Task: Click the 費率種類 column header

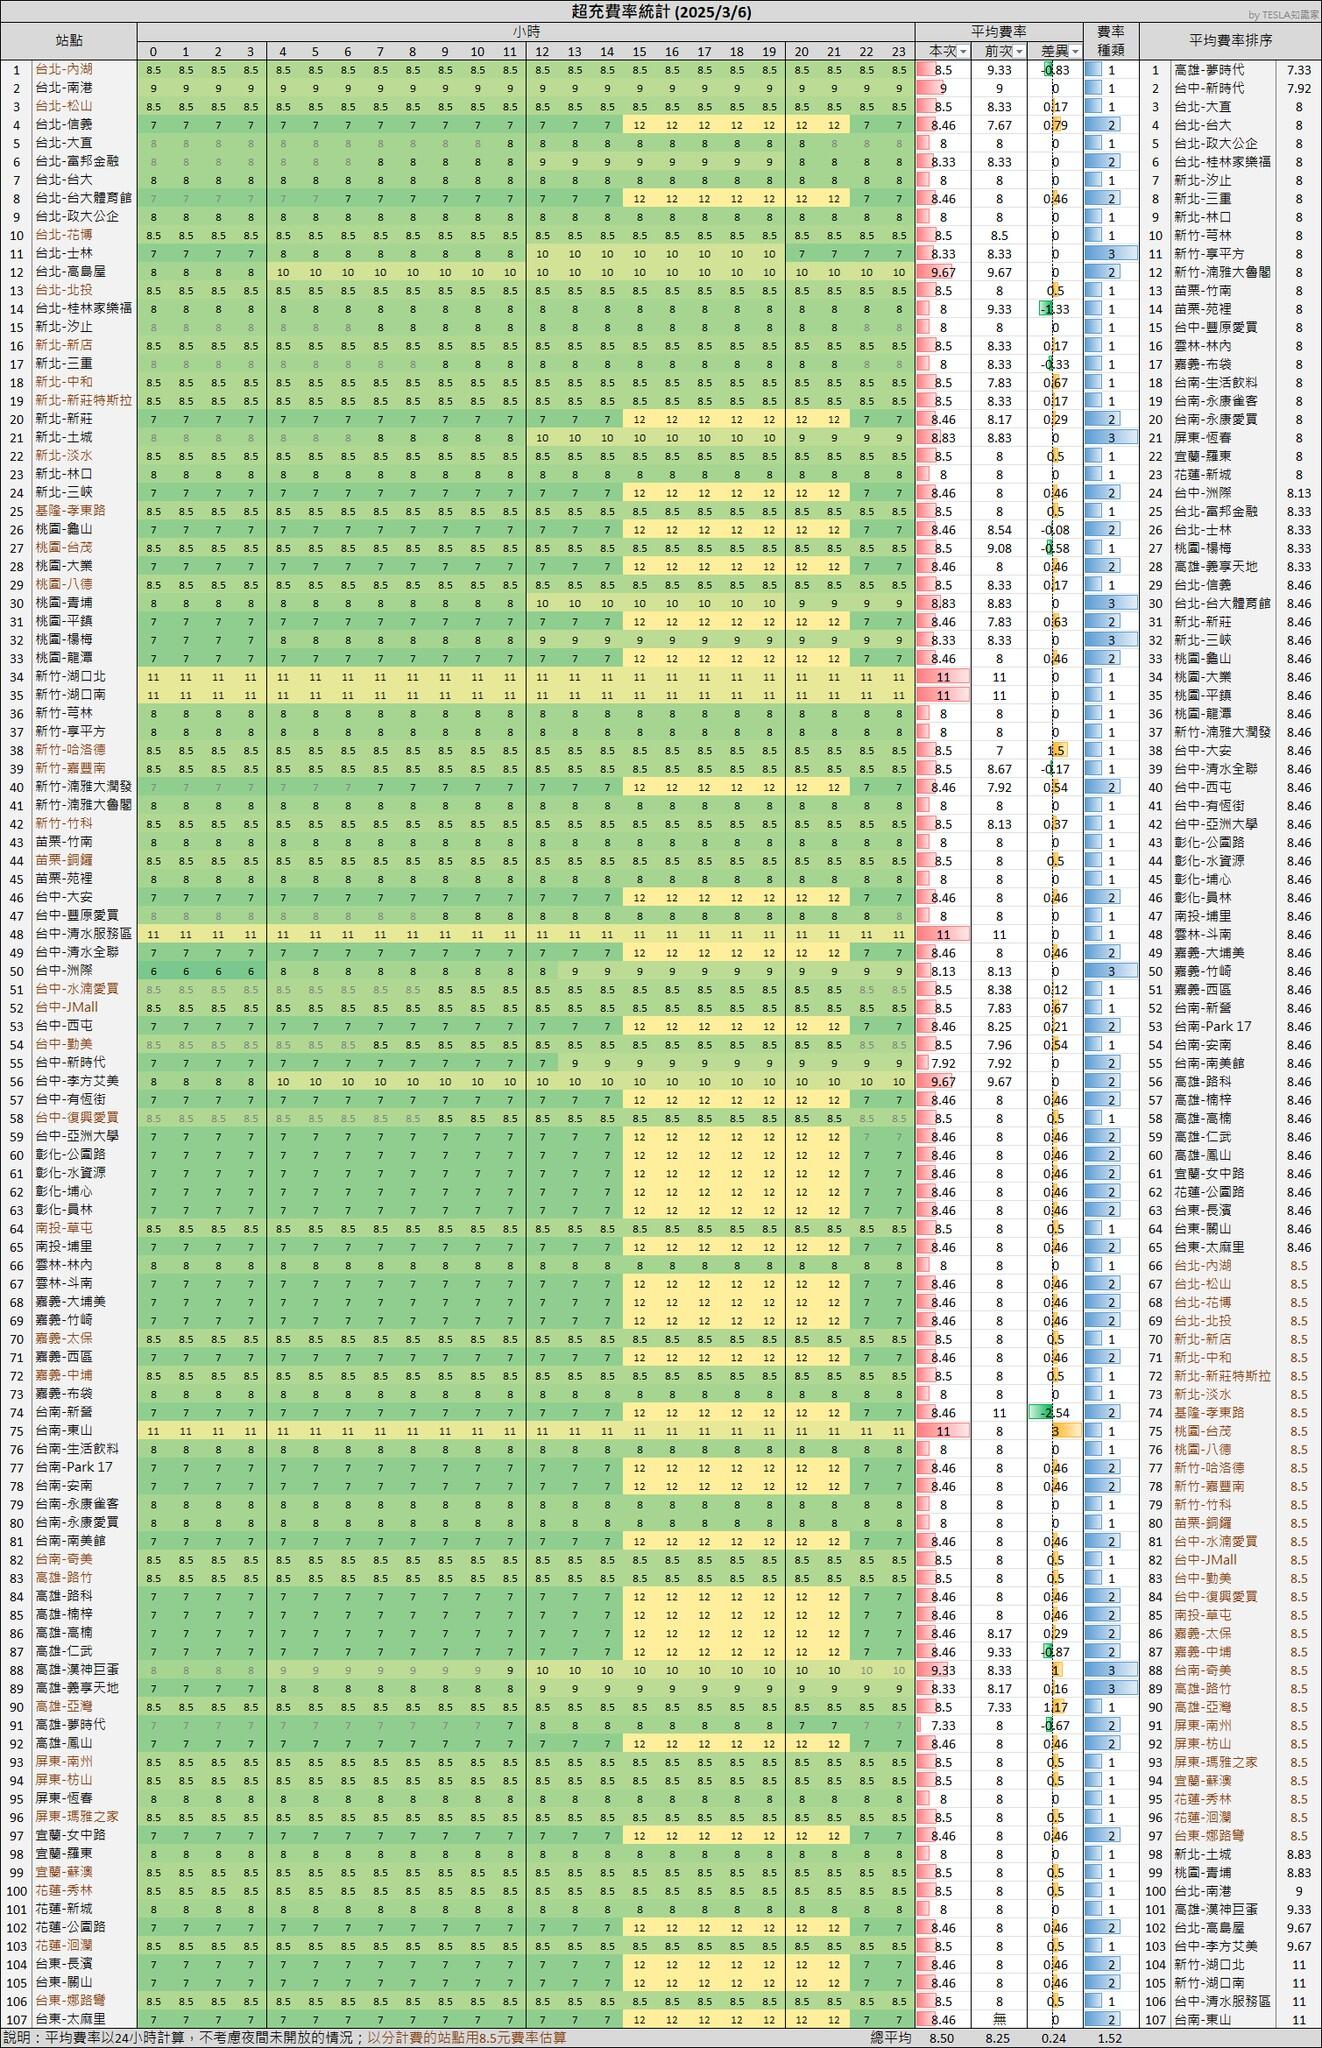Action: (x=1111, y=41)
